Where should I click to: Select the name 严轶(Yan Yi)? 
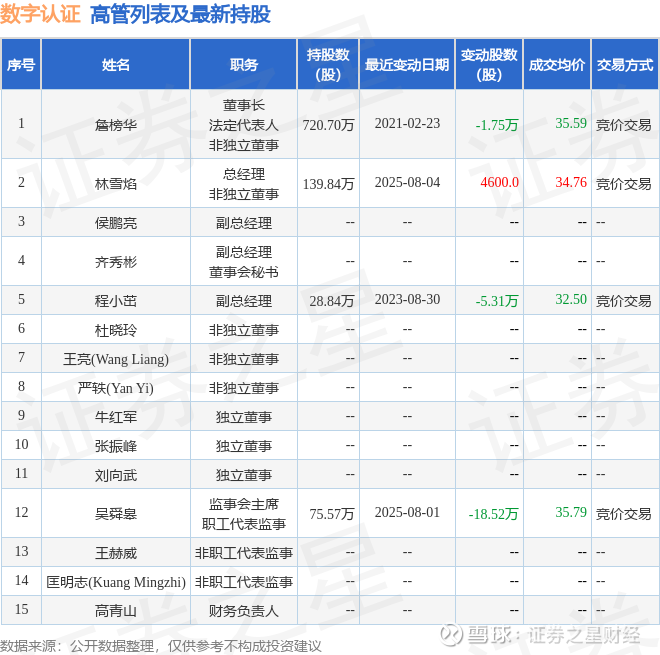click(116, 388)
